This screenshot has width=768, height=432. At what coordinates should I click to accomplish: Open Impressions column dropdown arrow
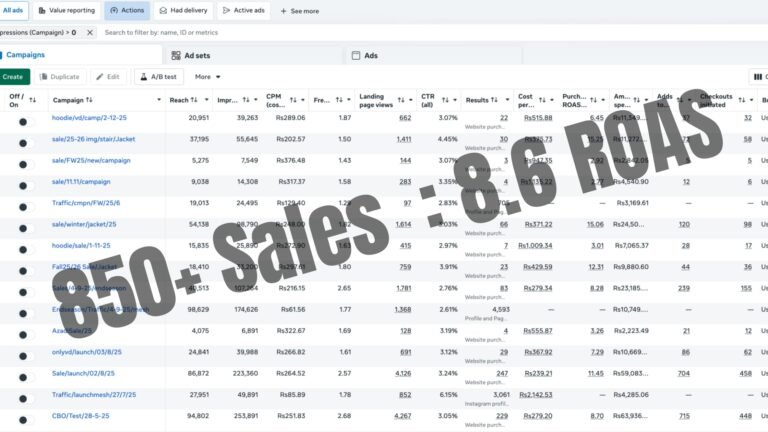255,100
